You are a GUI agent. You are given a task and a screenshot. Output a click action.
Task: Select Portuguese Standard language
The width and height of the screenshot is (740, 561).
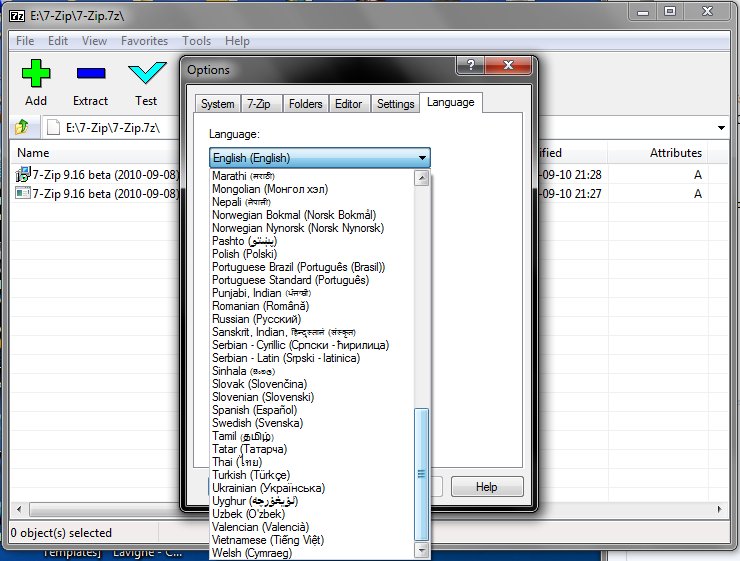[x=311, y=280]
